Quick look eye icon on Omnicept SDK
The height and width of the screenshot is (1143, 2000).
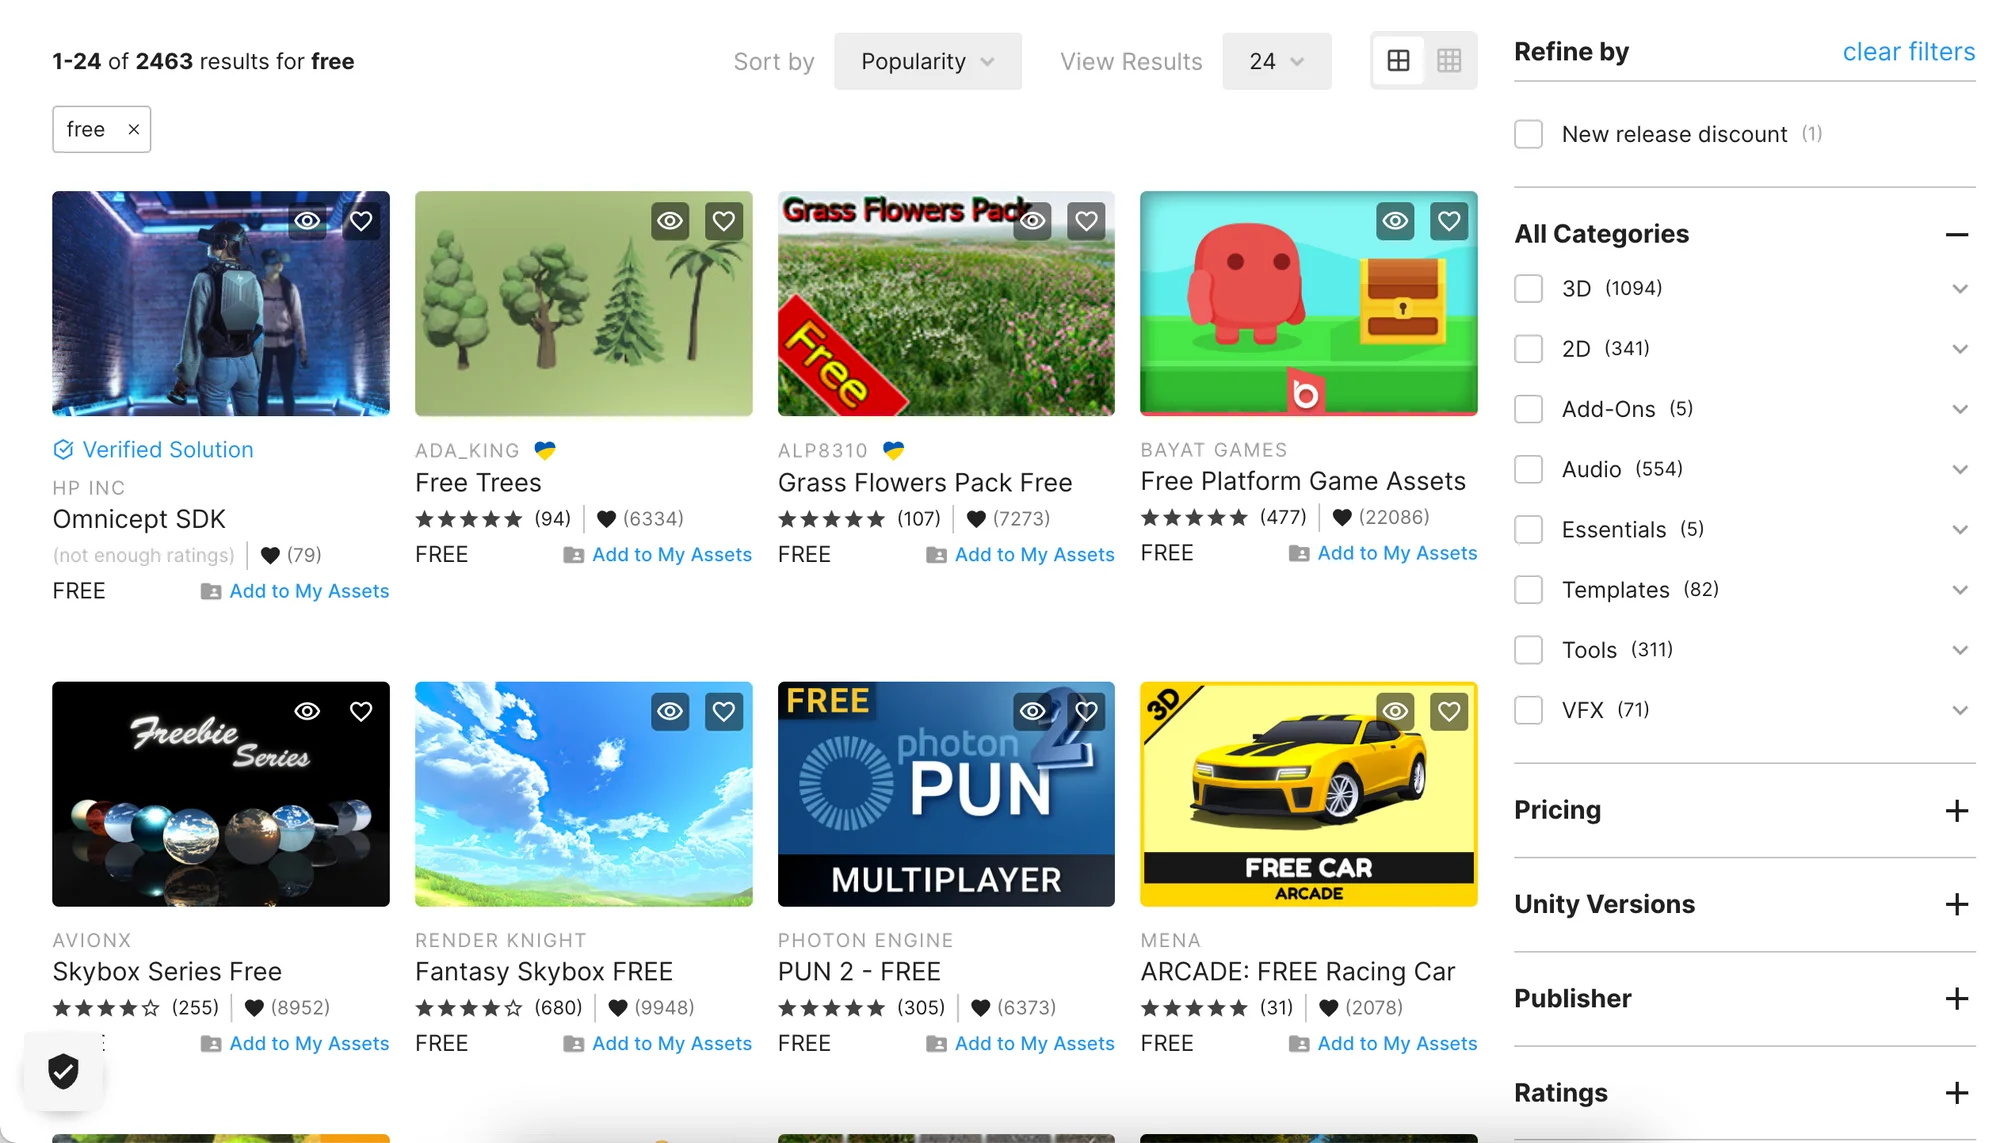pyautogui.click(x=307, y=221)
